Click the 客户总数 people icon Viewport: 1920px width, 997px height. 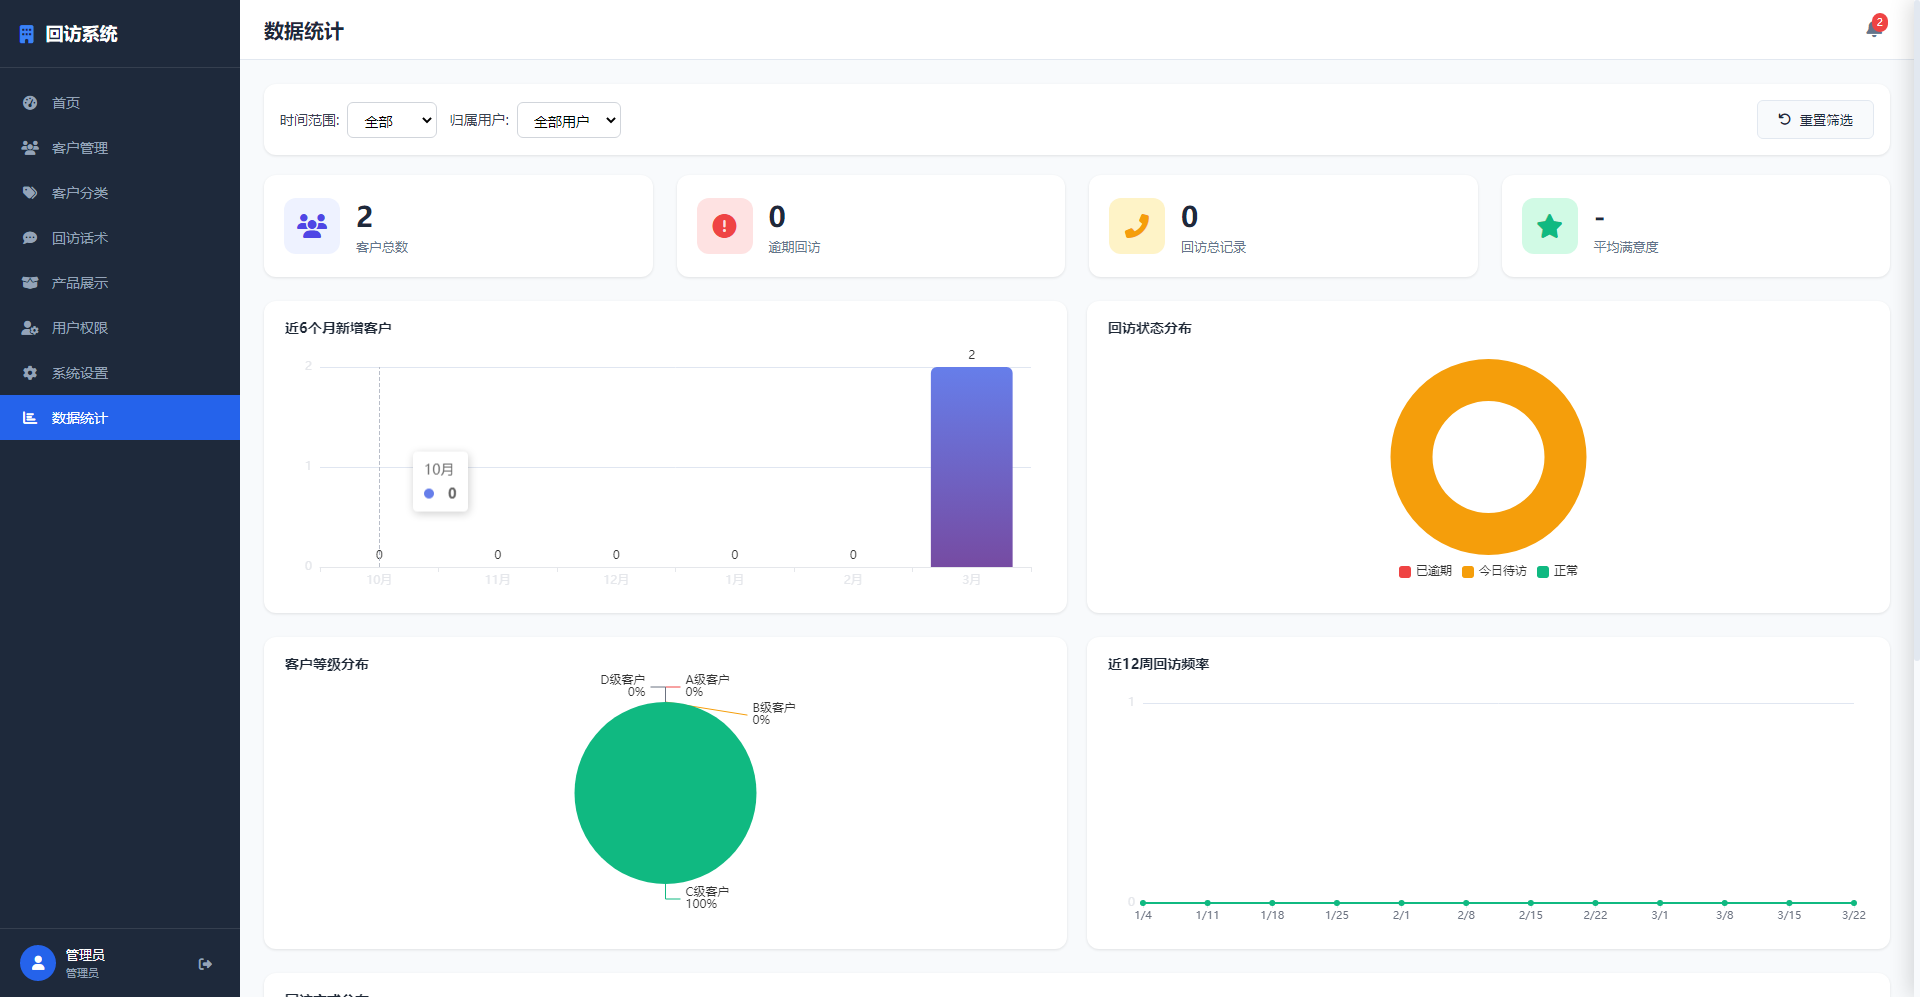click(x=312, y=226)
